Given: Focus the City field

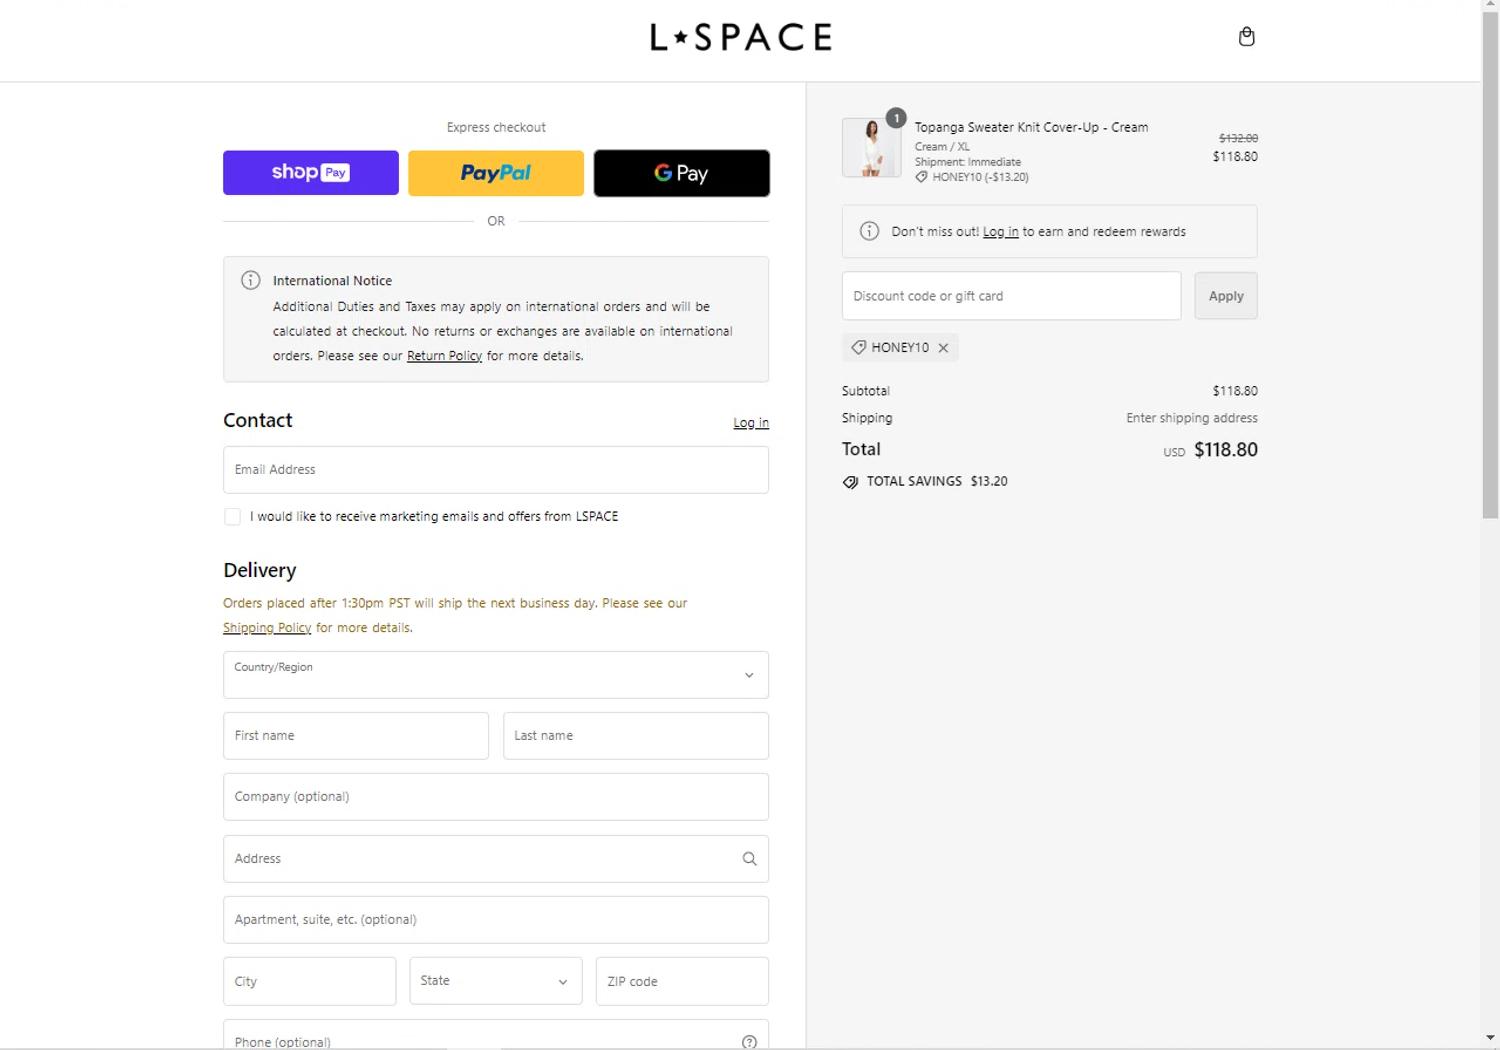Looking at the screenshot, I should coord(310,981).
